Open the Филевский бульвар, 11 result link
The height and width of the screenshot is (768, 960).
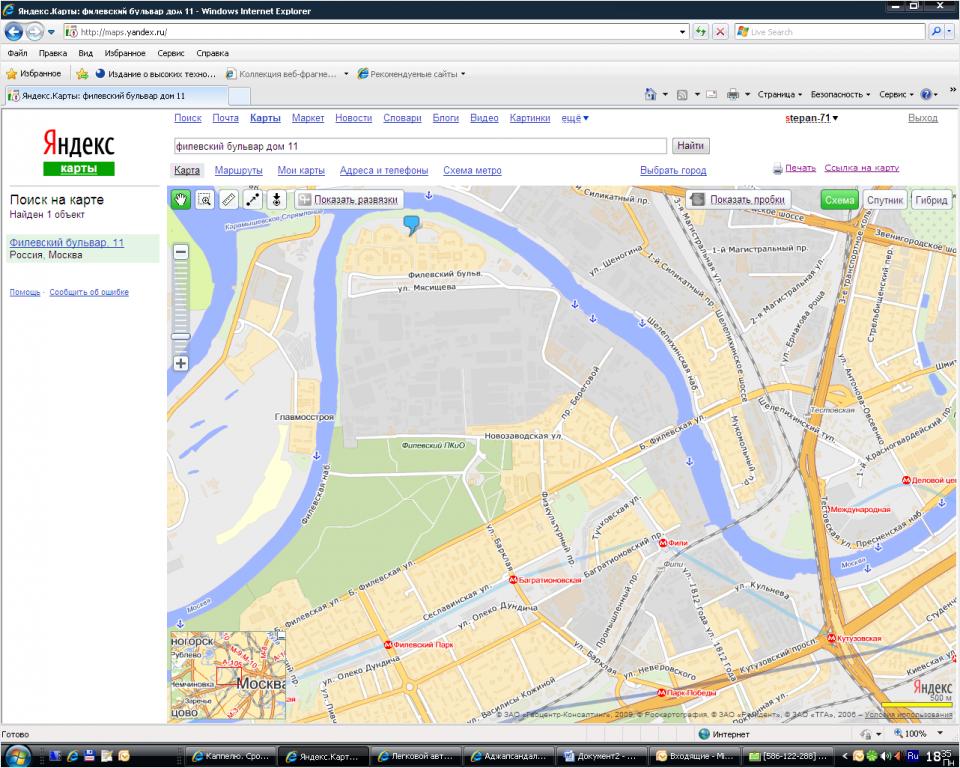click(67, 243)
